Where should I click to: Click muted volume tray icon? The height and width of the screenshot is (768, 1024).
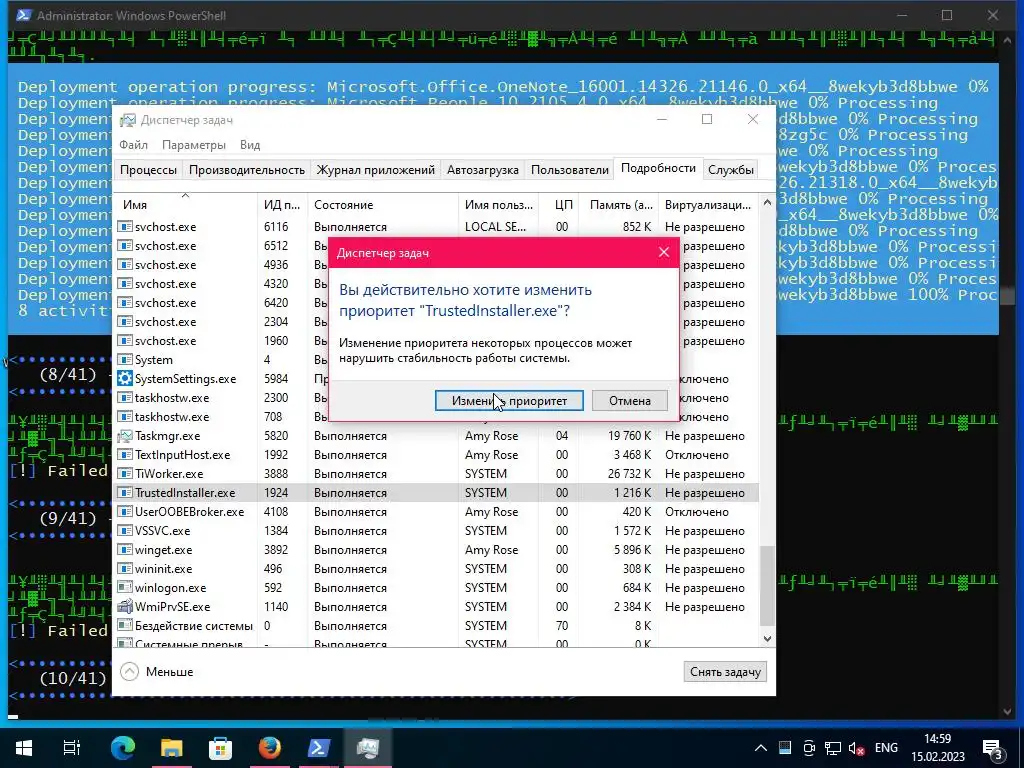[856, 748]
